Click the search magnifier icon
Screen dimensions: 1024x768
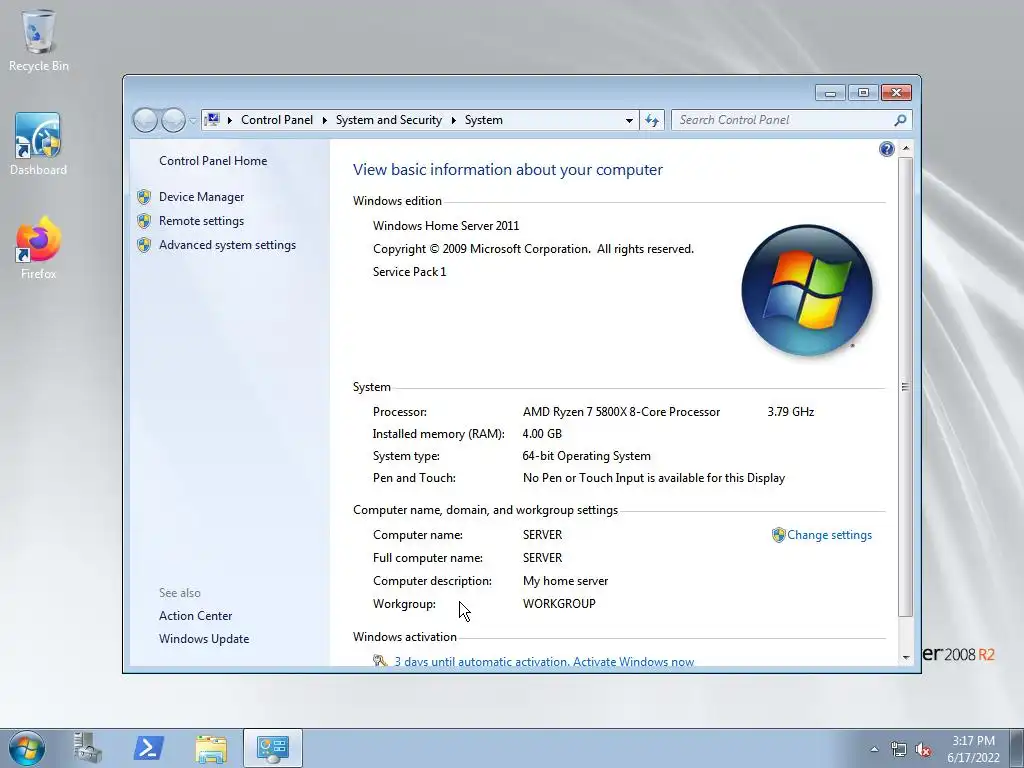click(x=900, y=120)
